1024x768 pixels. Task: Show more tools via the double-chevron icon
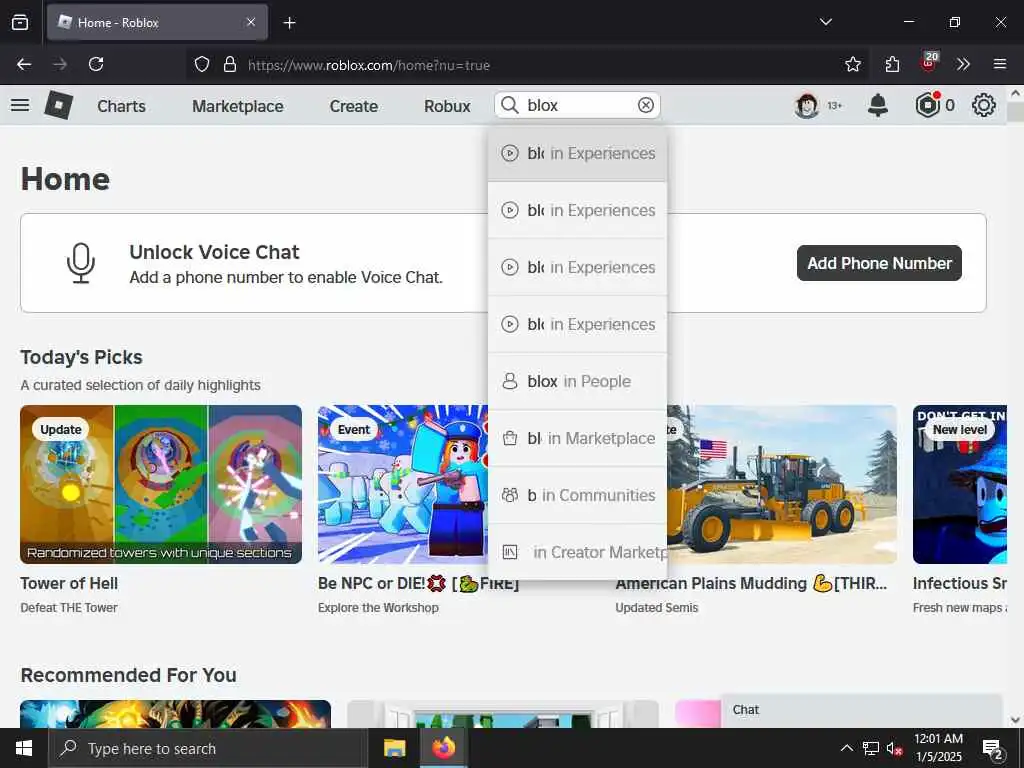tap(963, 64)
